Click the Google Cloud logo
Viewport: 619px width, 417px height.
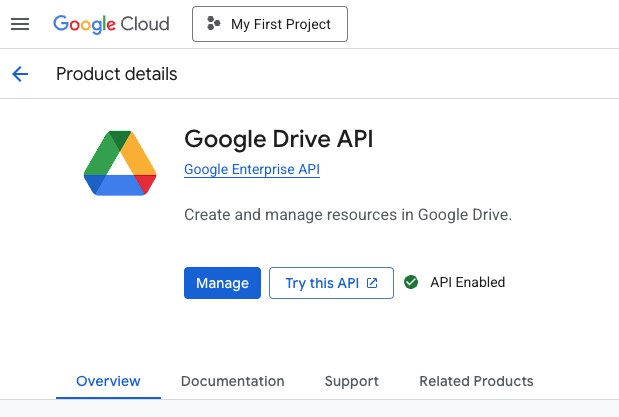tap(111, 24)
